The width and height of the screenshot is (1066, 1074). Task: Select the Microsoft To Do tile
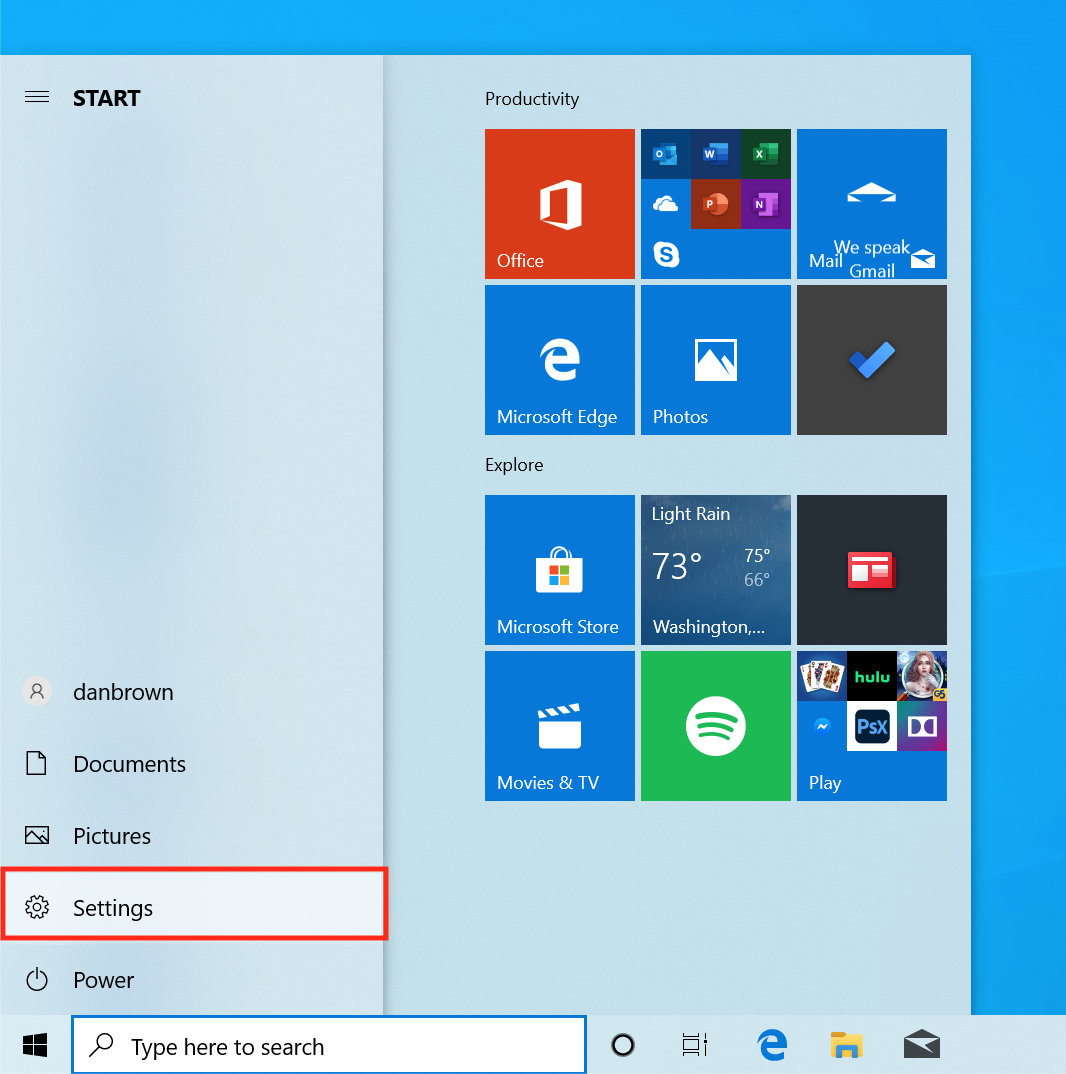click(871, 360)
